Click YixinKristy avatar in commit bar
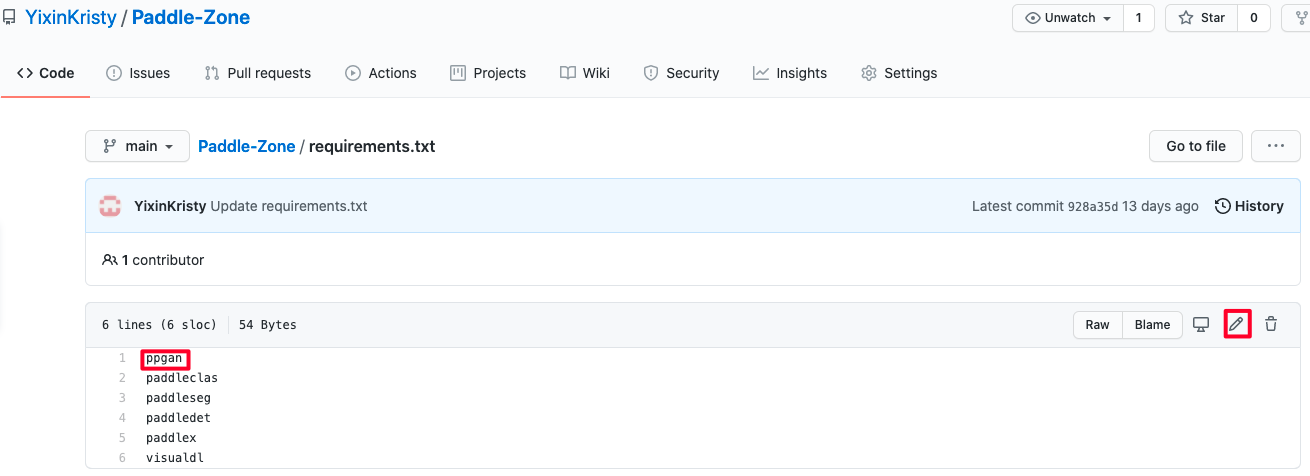Screen dimensions: 1310x476 [110, 206]
